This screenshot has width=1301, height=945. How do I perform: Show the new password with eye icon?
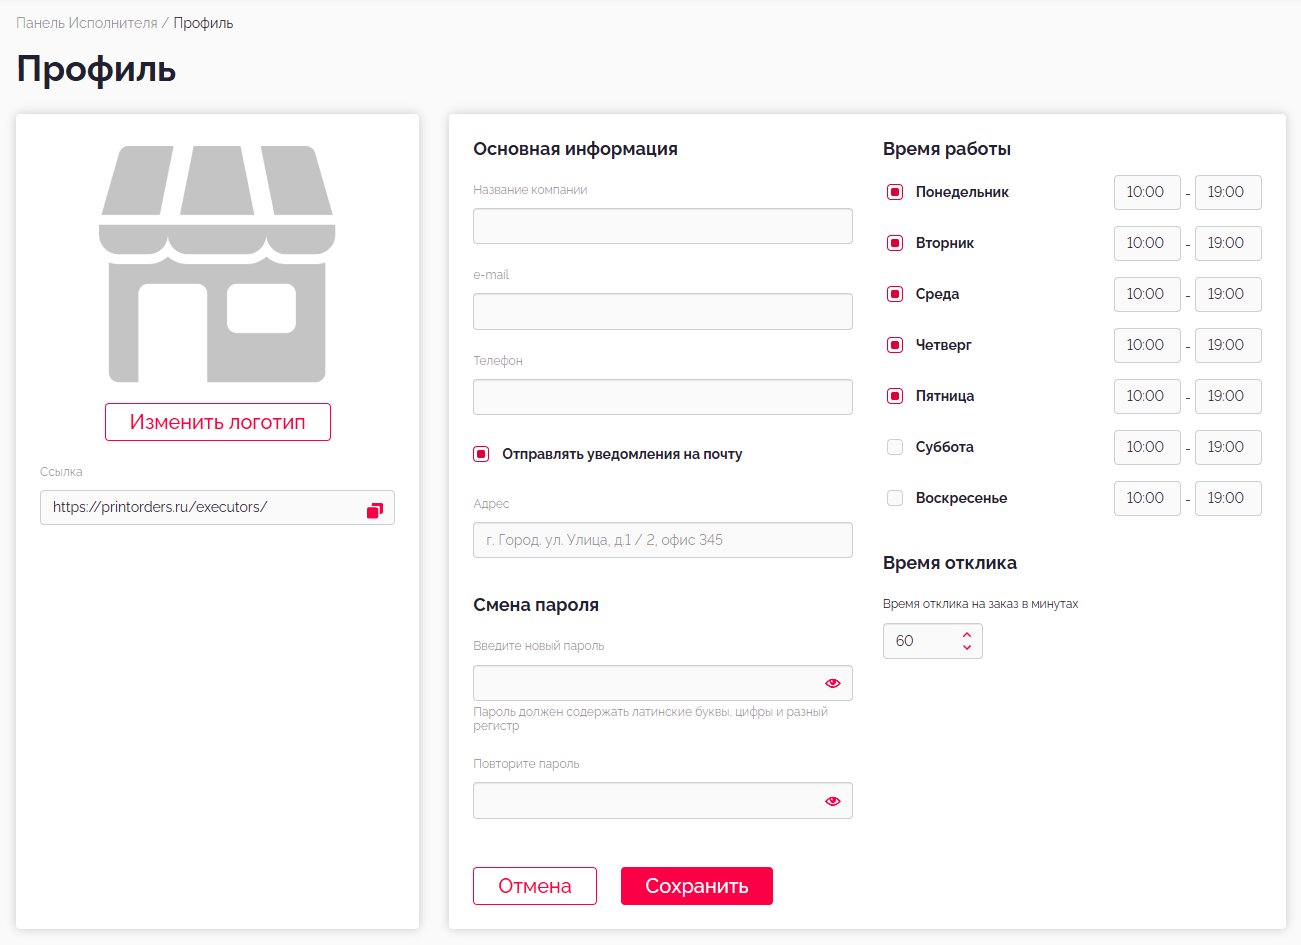point(832,683)
